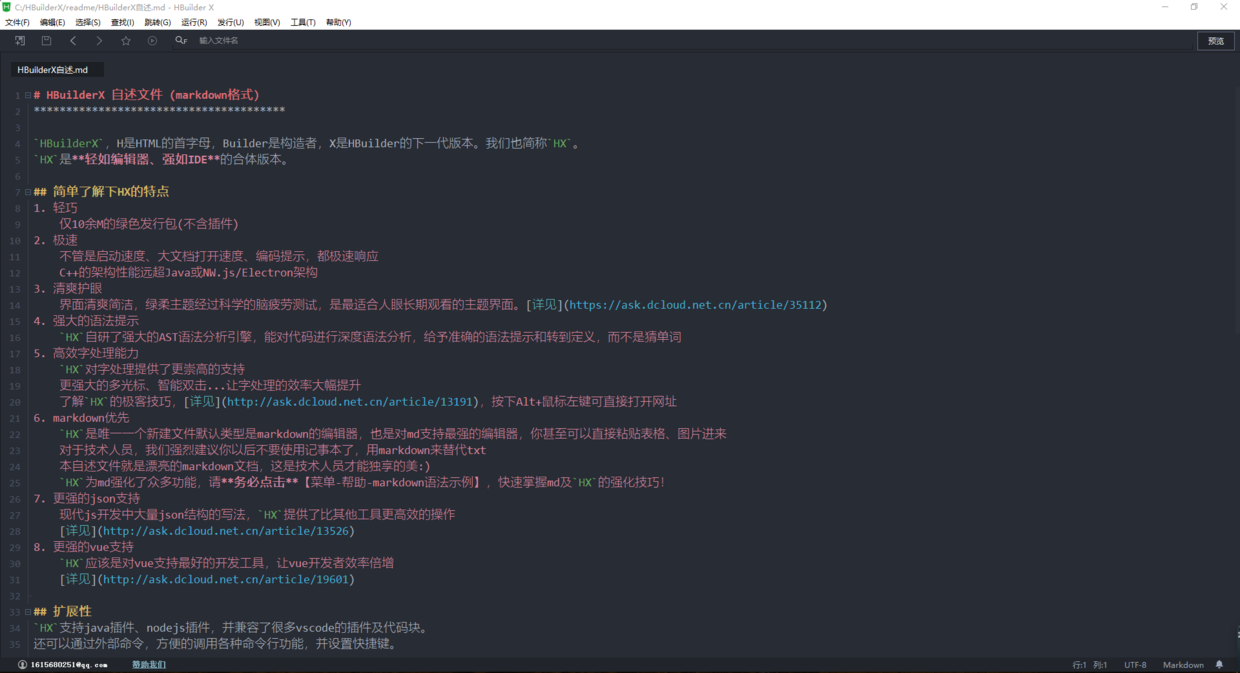Image resolution: width=1240 pixels, height=673 pixels.
Task: Click the 帮助我们 link in status bar
Action: 149,665
